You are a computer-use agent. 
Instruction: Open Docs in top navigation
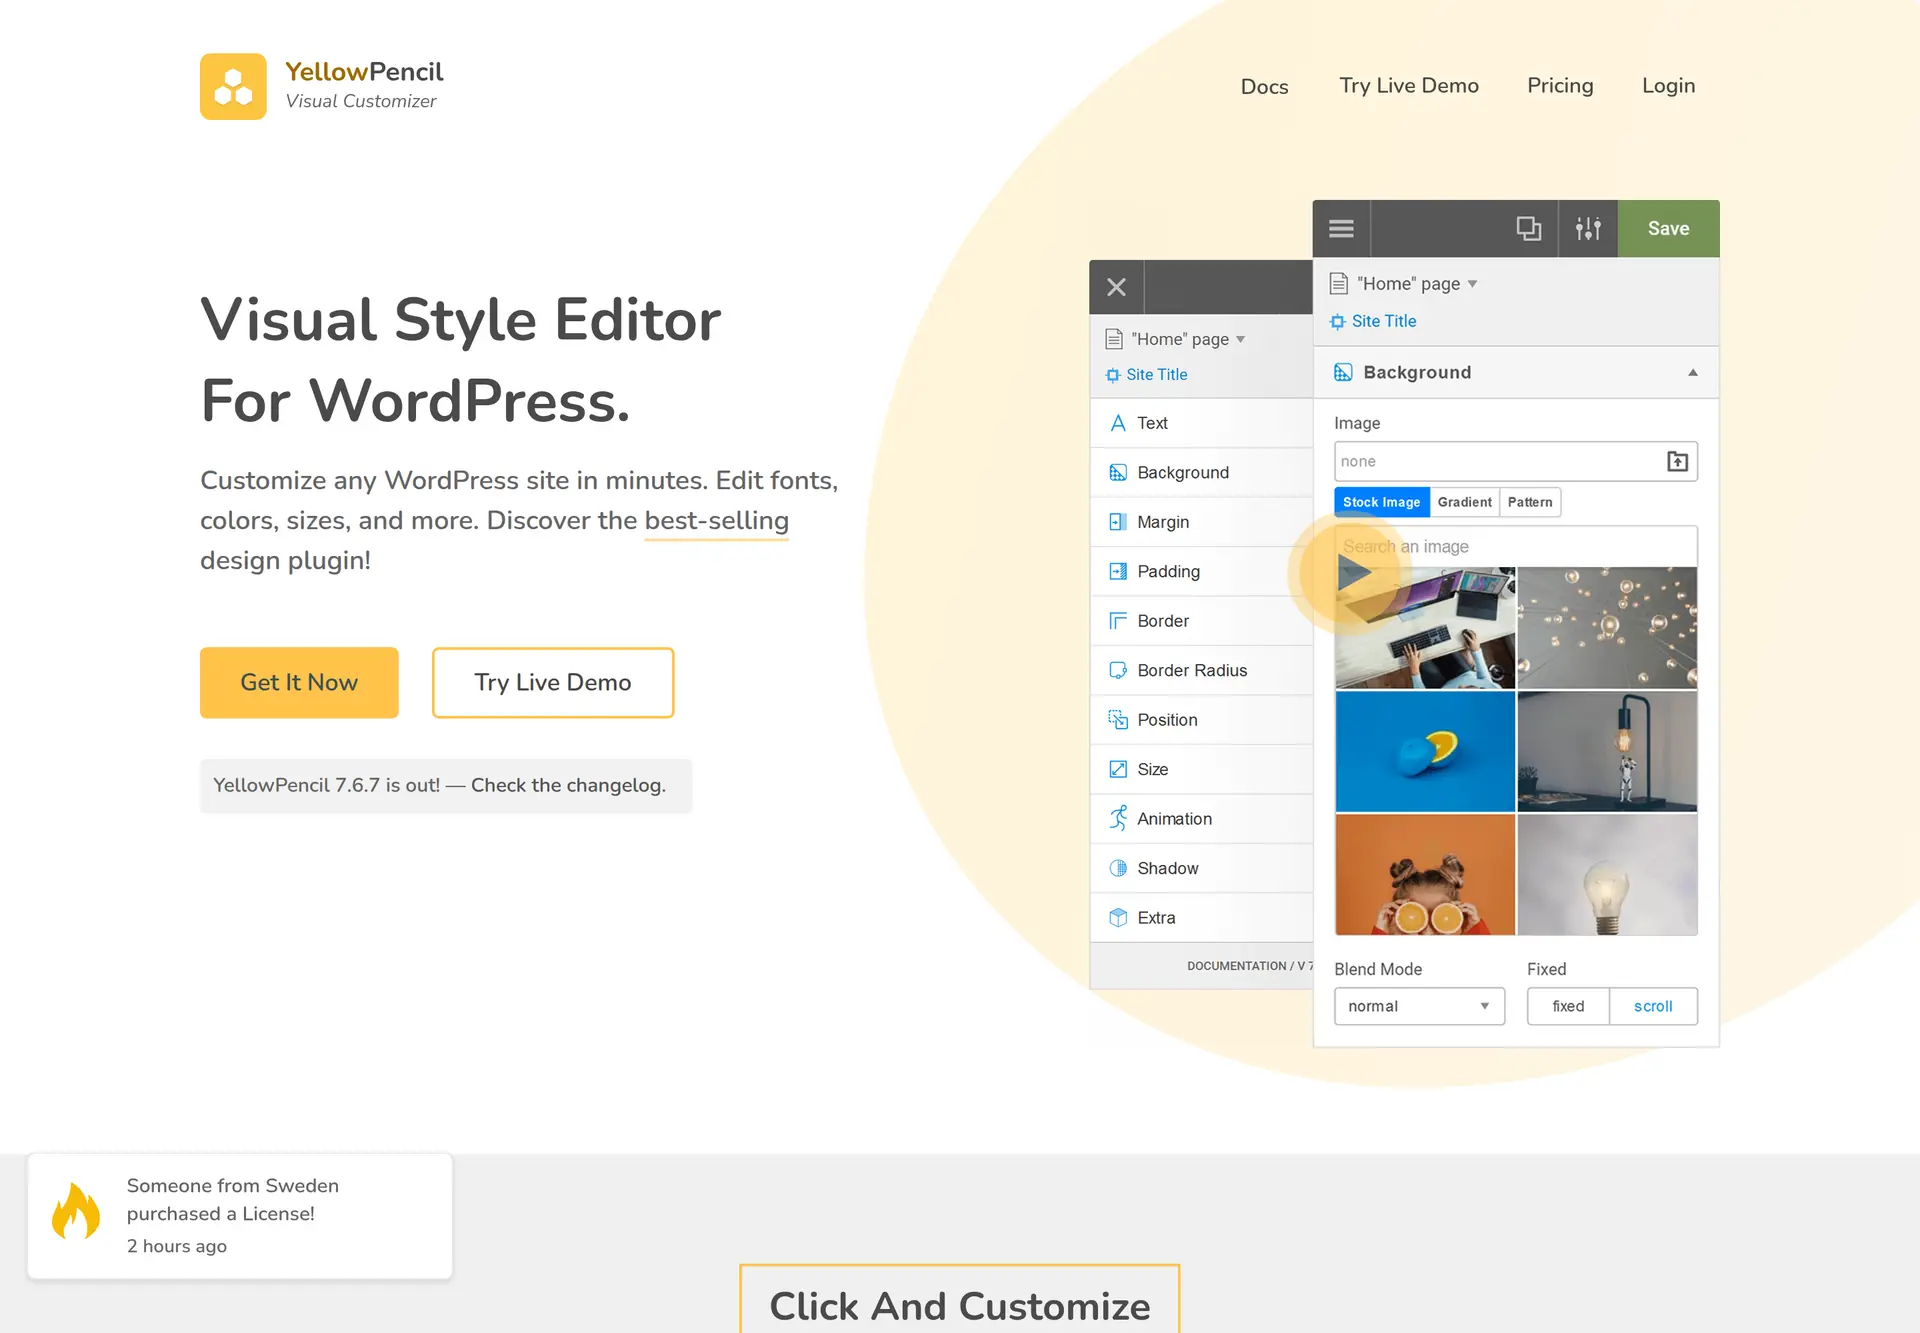[1264, 86]
